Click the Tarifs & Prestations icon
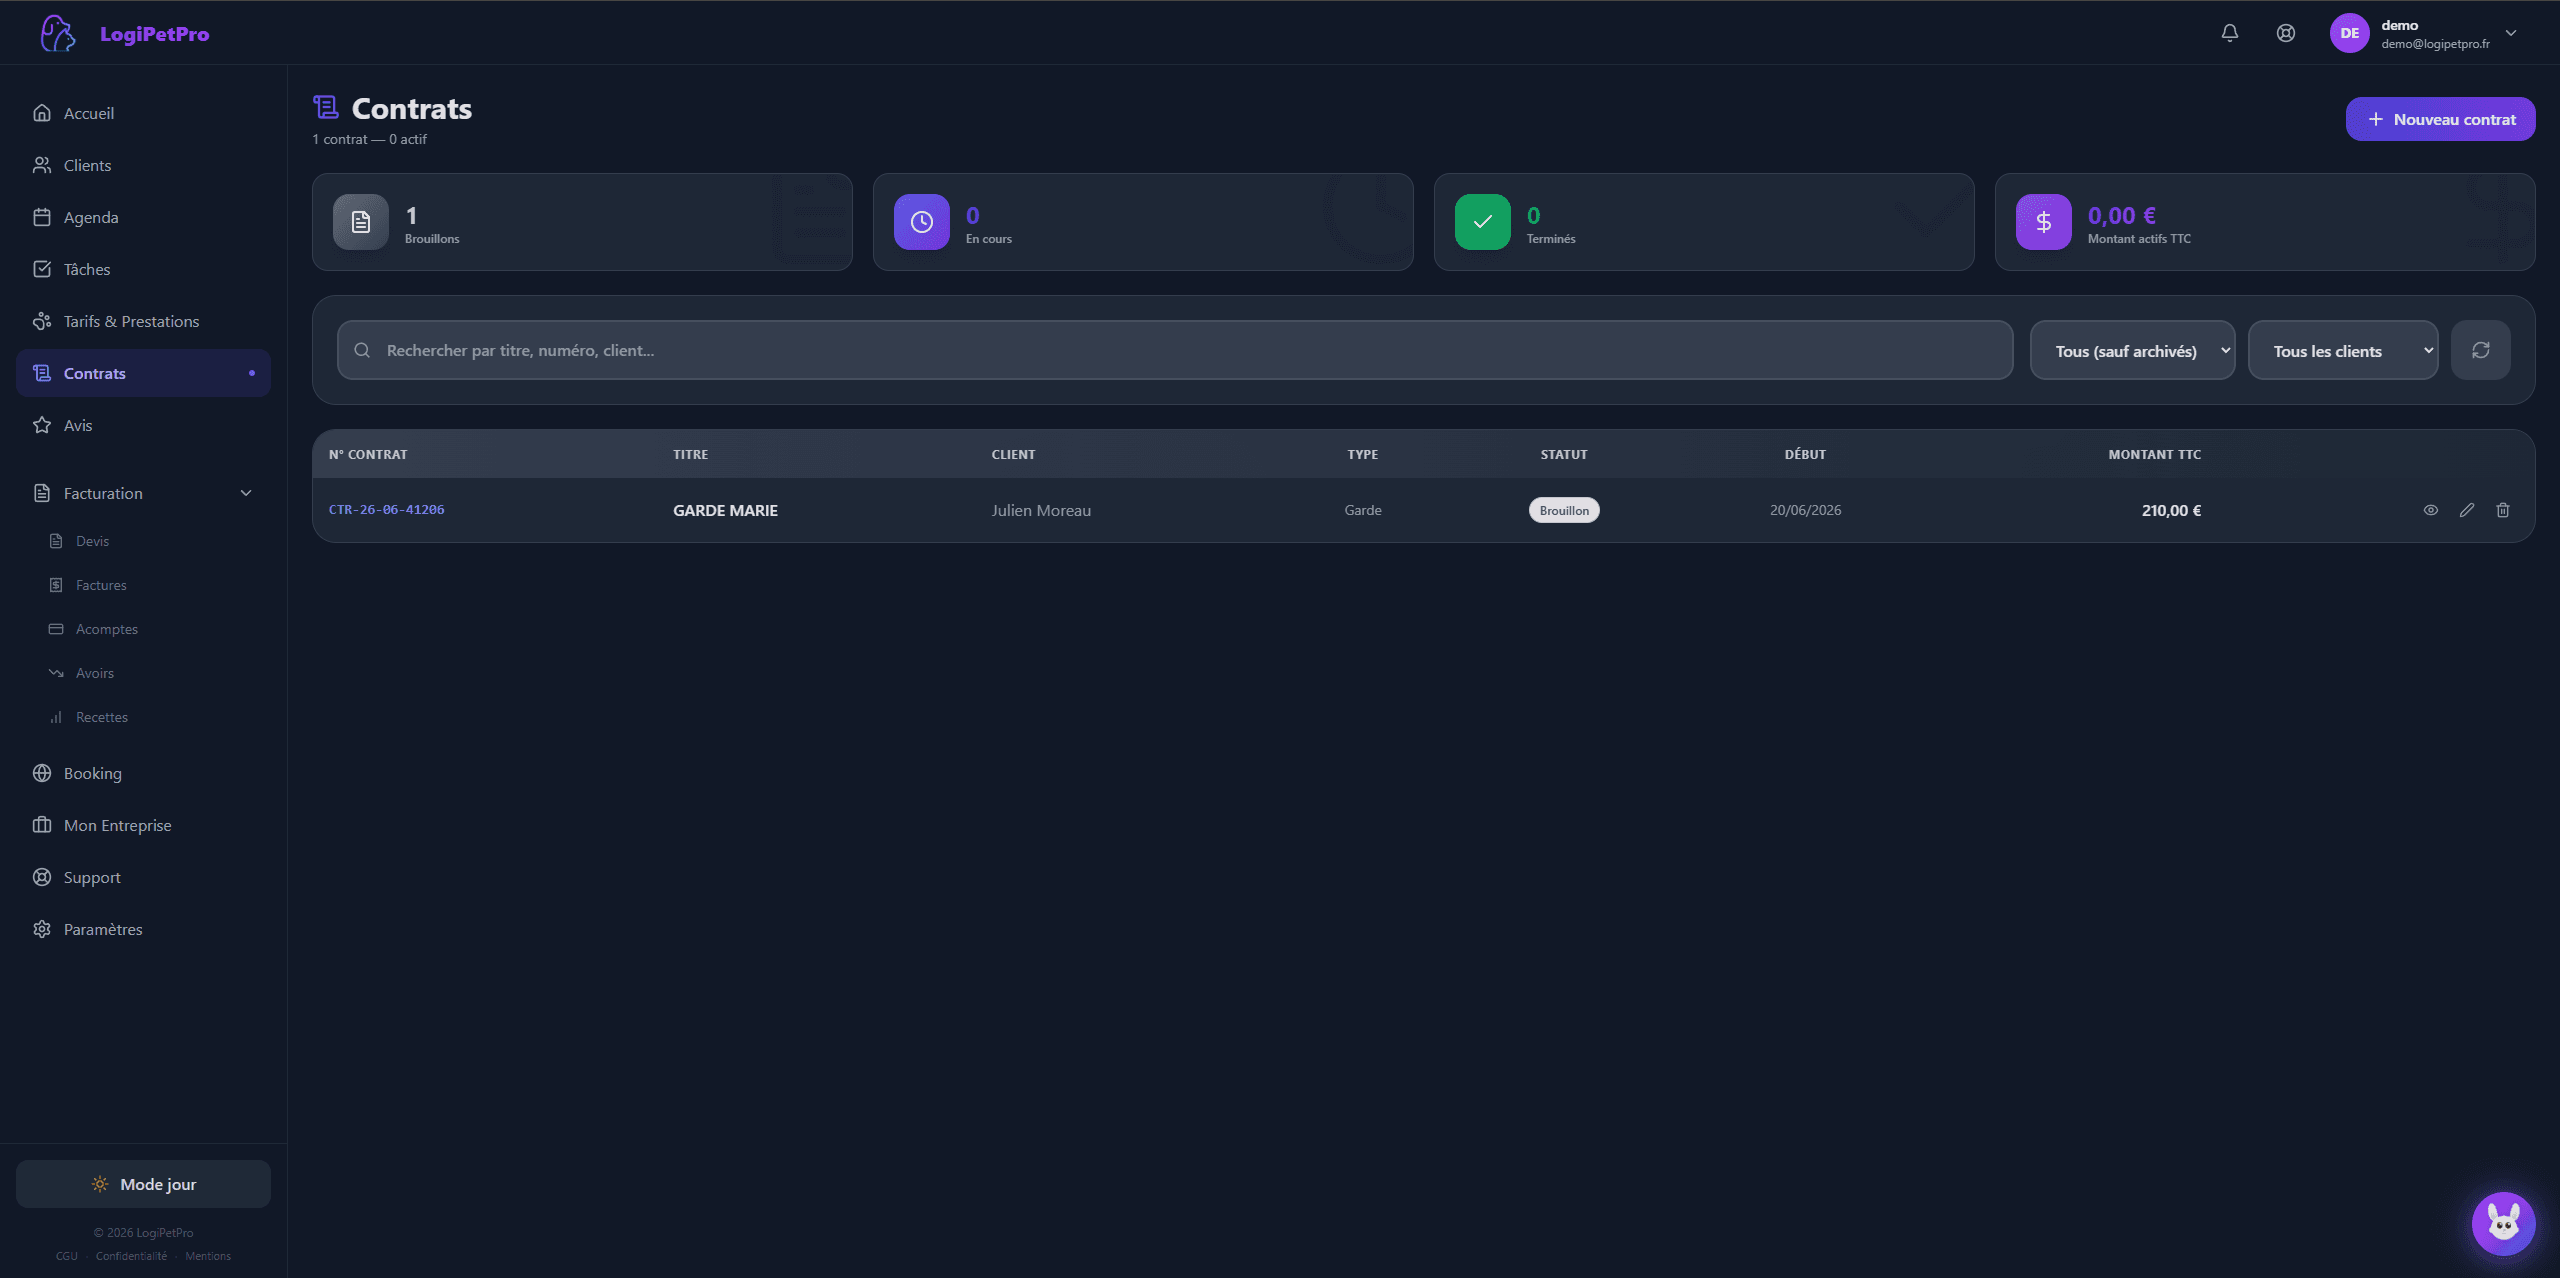Image resolution: width=2560 pixels, height=1278 pixels. pyautogui.click(x=42, y=321)
